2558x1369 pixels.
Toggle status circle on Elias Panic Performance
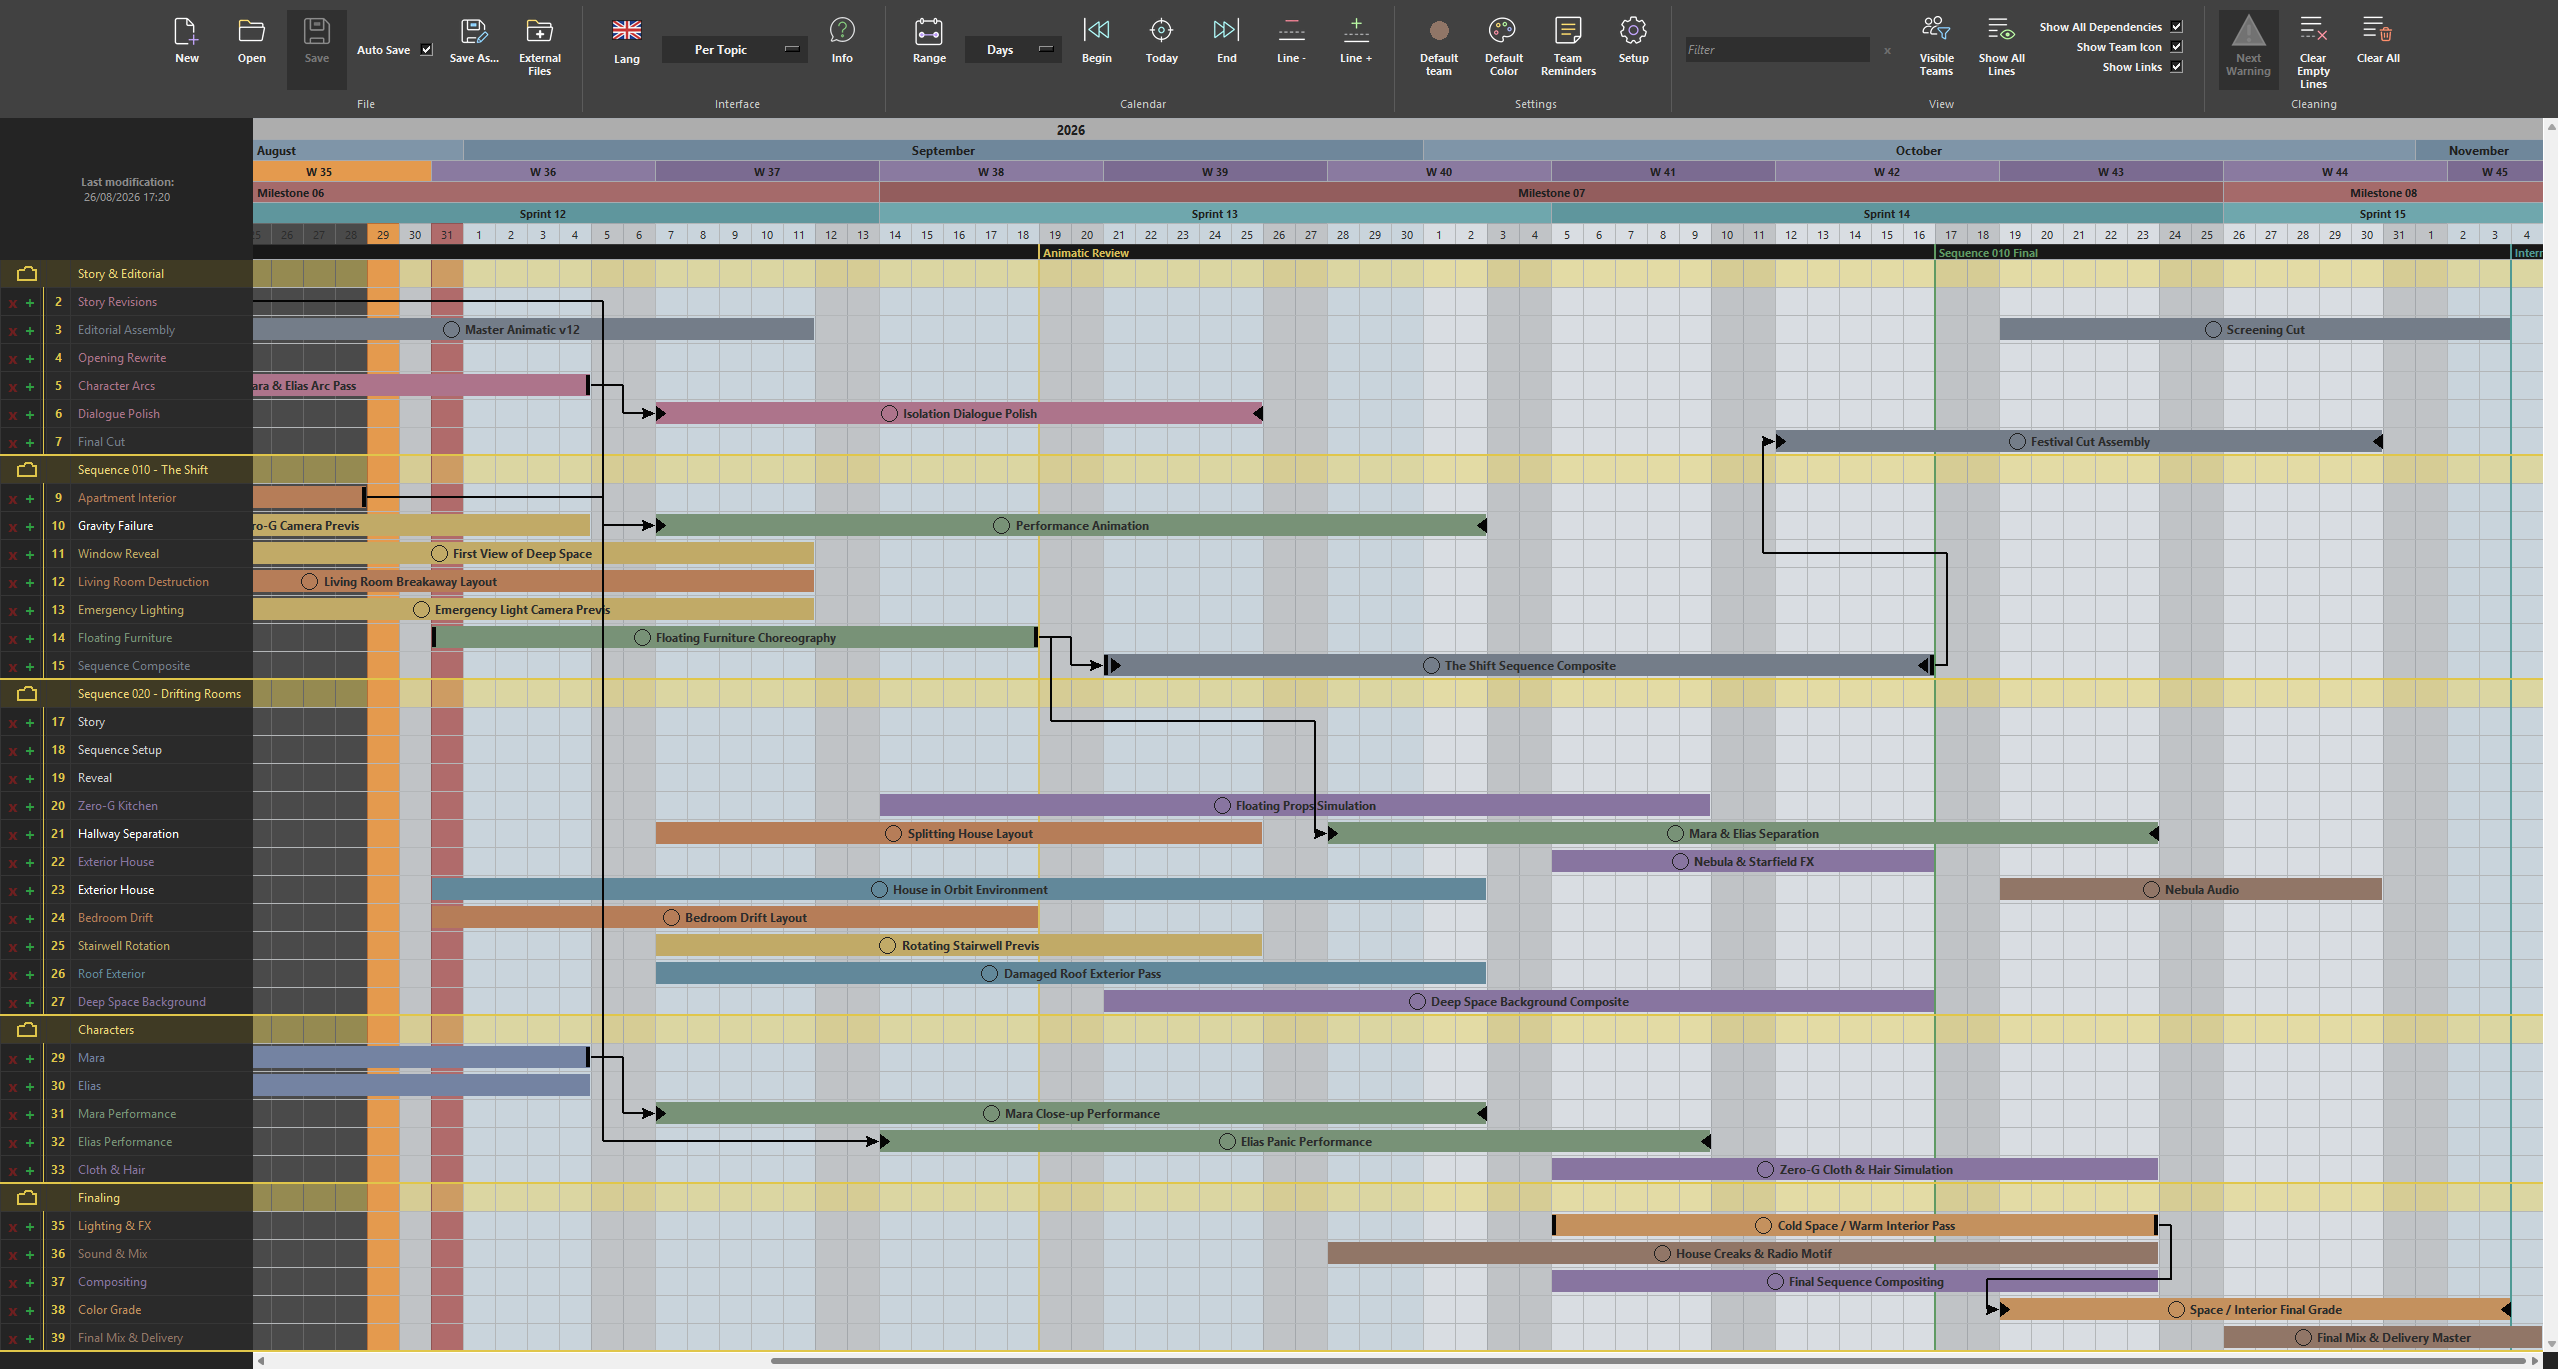click(1227, 1142)
